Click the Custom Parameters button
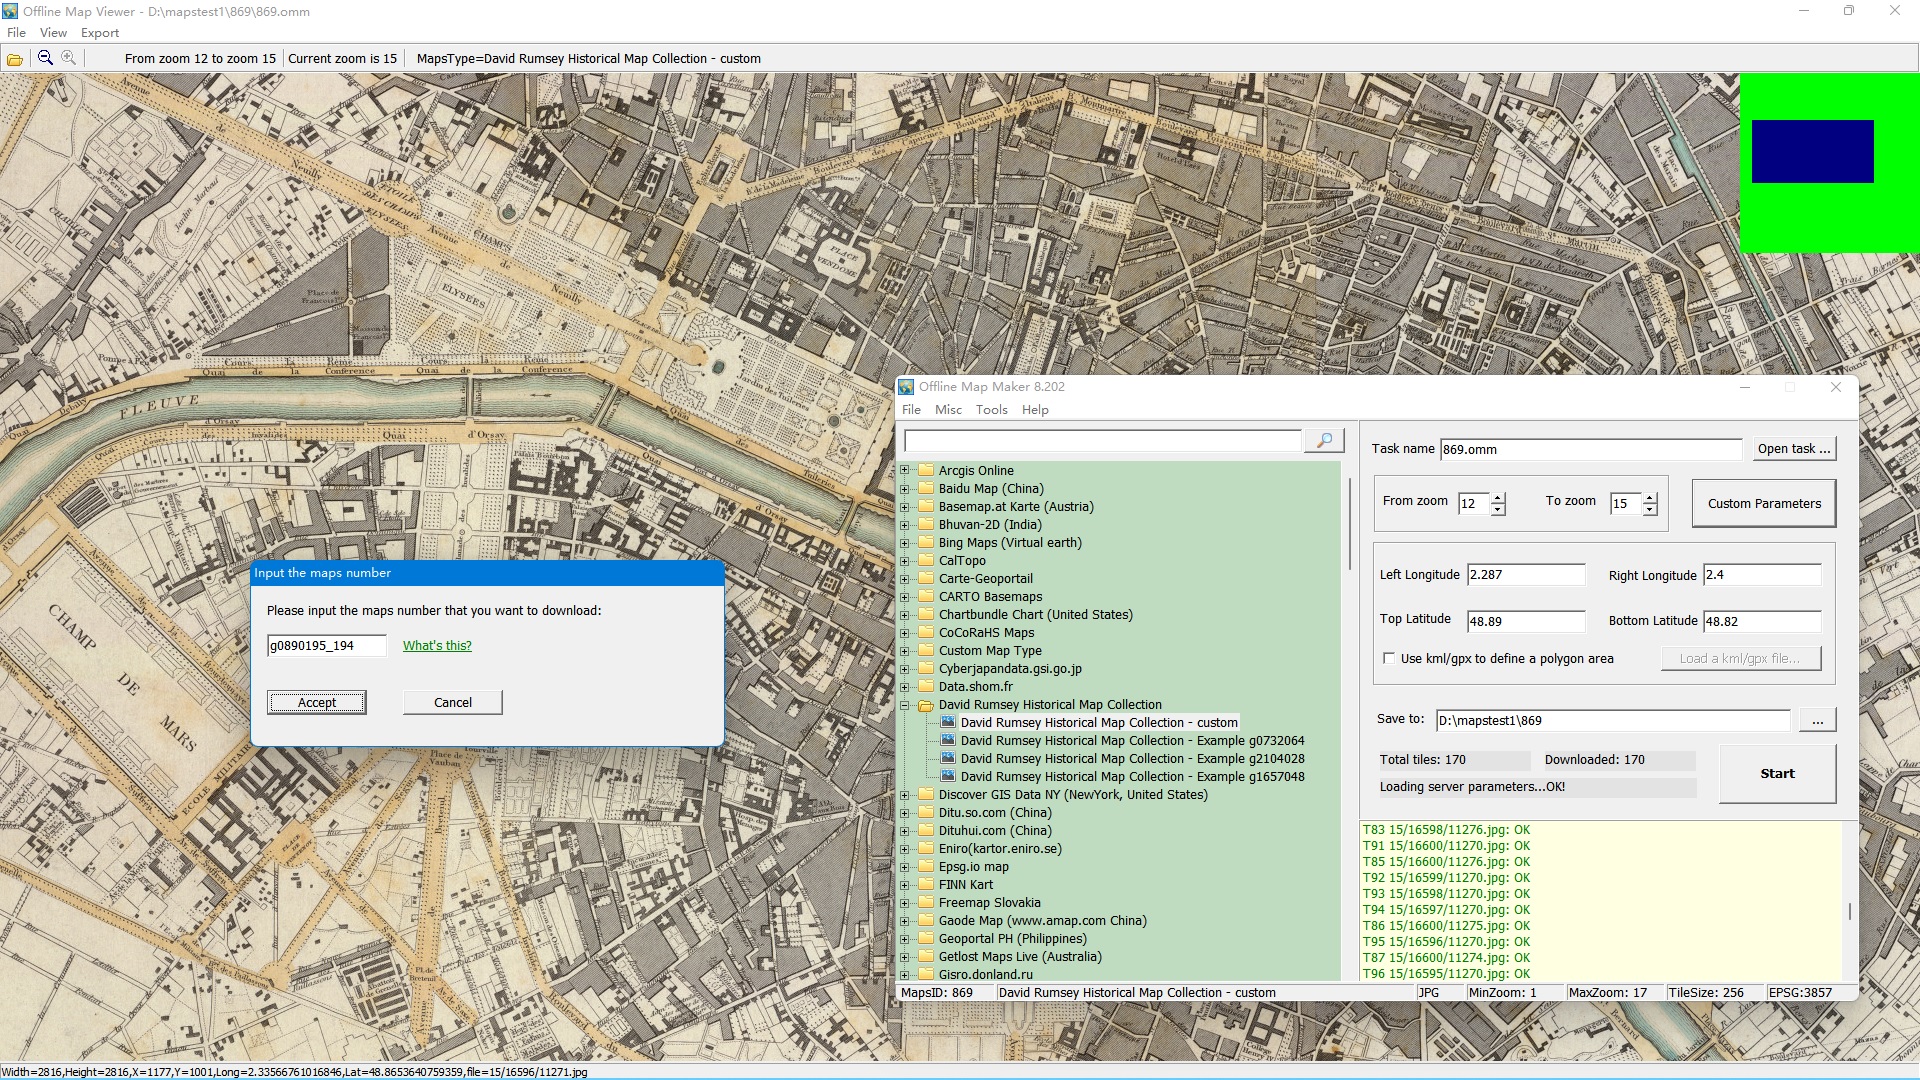1920x1080 pixels. point(1764,503)
